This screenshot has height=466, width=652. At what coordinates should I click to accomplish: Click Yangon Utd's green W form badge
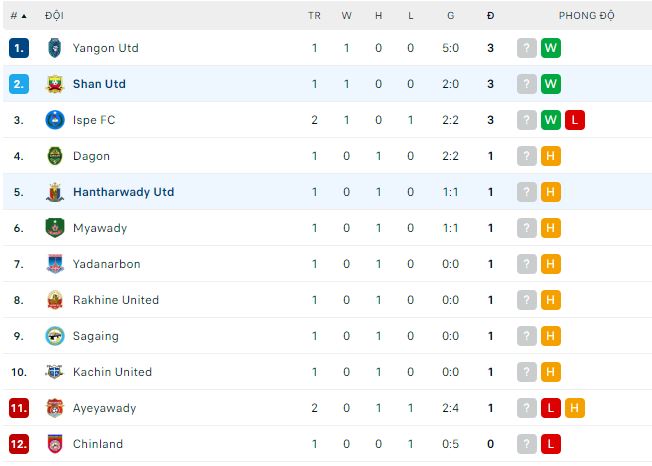(x=550, y=48)
